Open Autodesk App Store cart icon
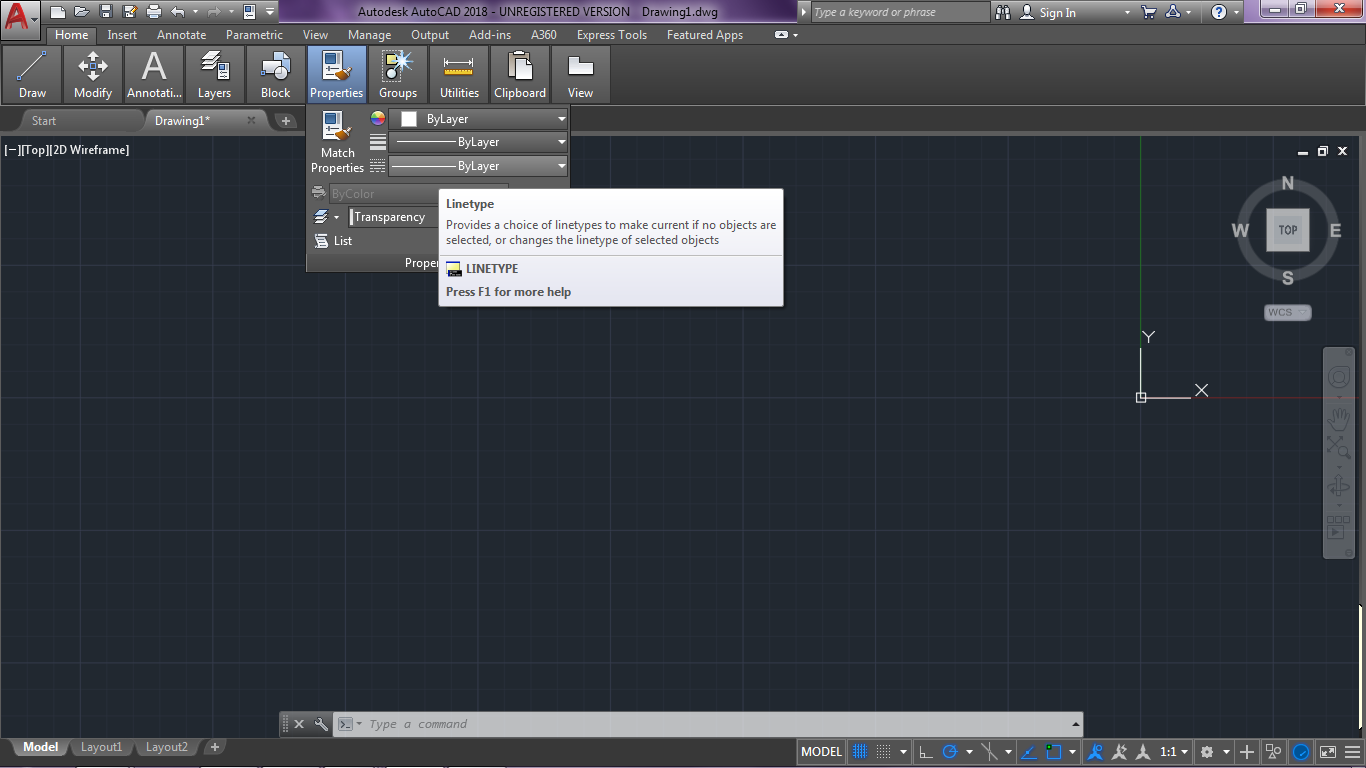Viewport: 1366px width, 768px height. tap(1149, 12)
